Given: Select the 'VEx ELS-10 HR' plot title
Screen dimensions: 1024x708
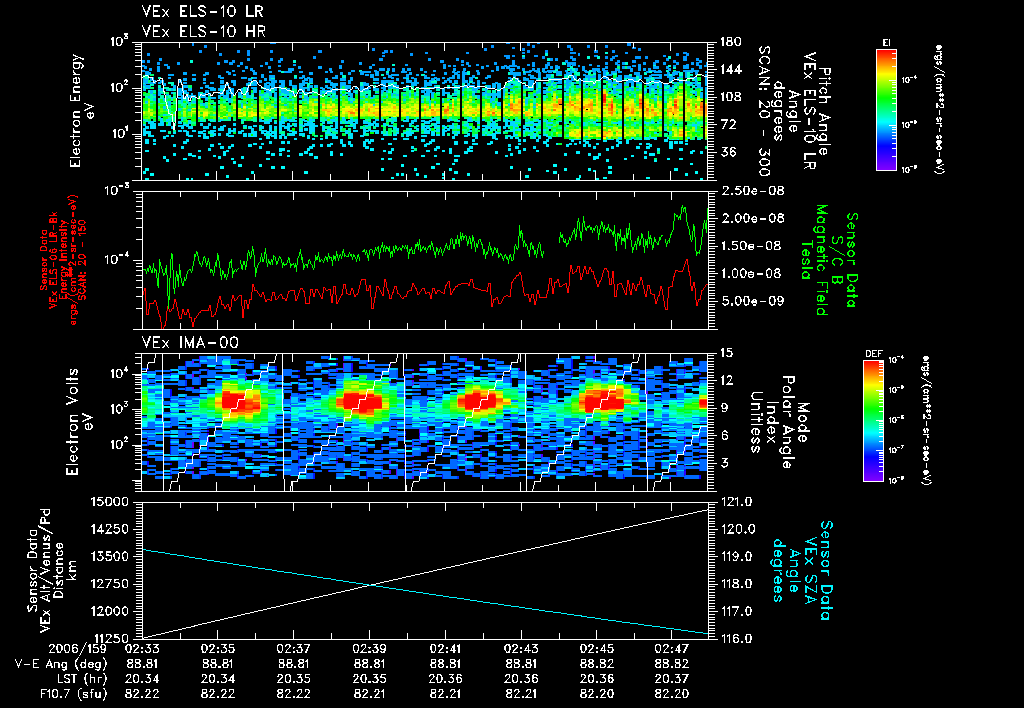Looking at the screenshot, I should (x=204, y=31).
